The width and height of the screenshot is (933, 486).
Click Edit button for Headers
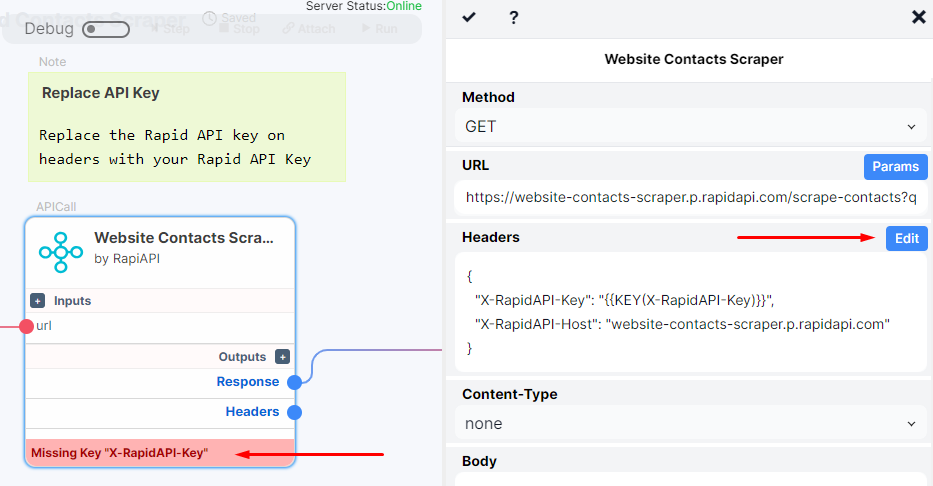point(906,239)
